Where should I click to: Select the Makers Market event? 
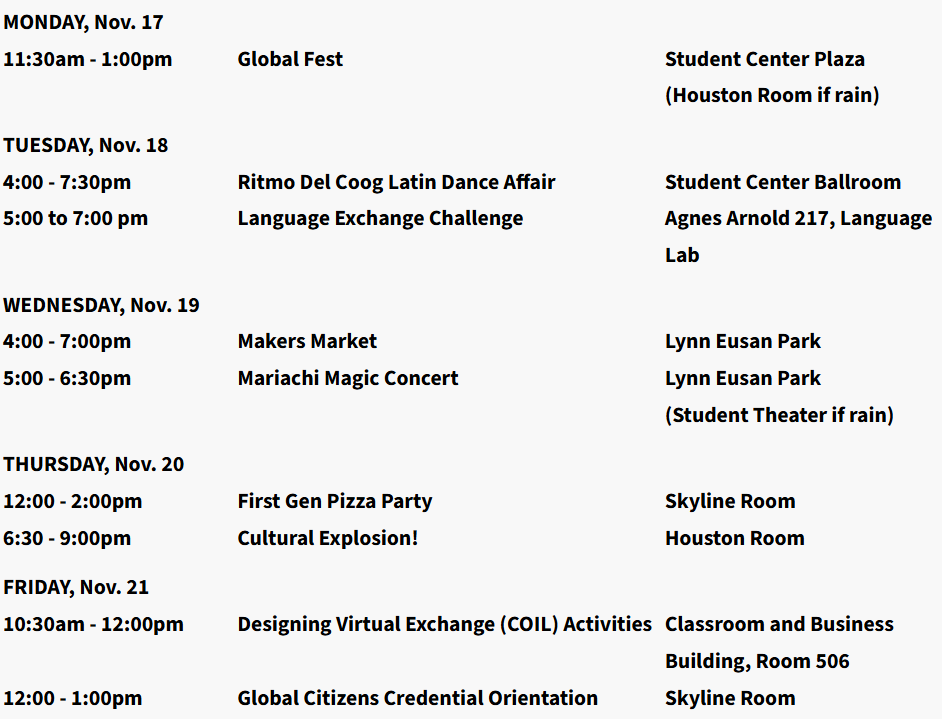click(307, 341)
